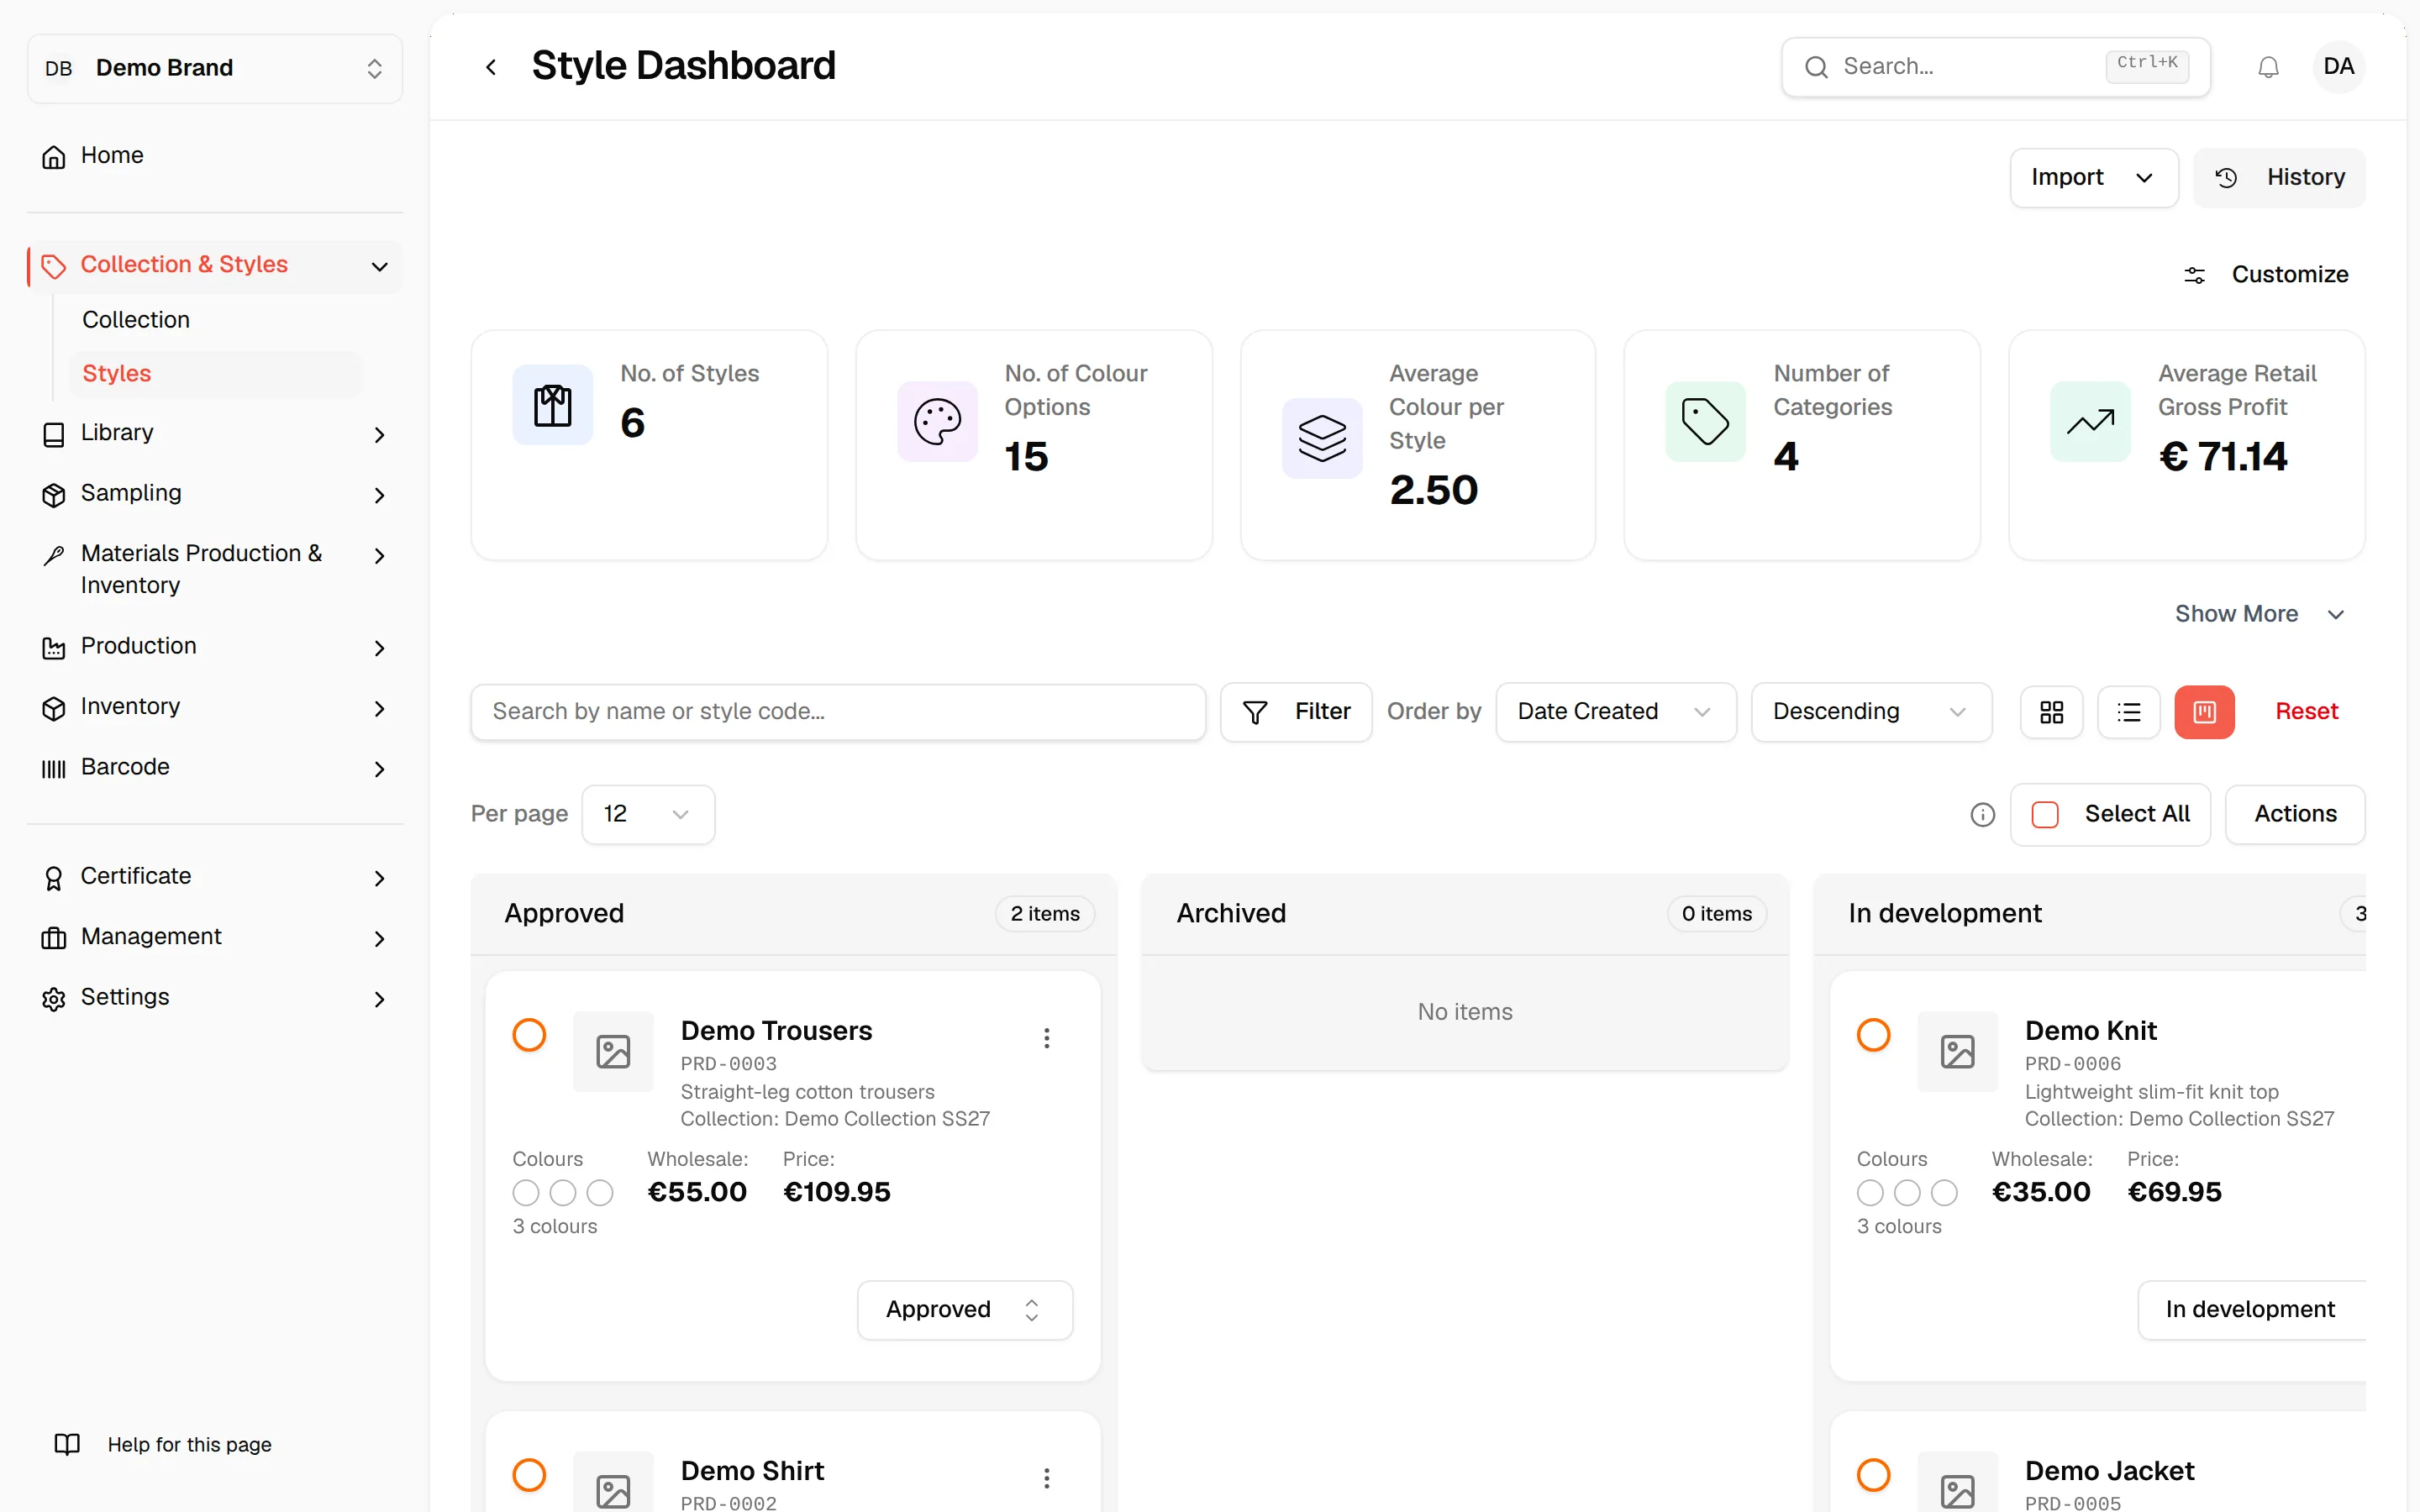Click the History button
The image size is (2420, 1512).
(2279, 178)
